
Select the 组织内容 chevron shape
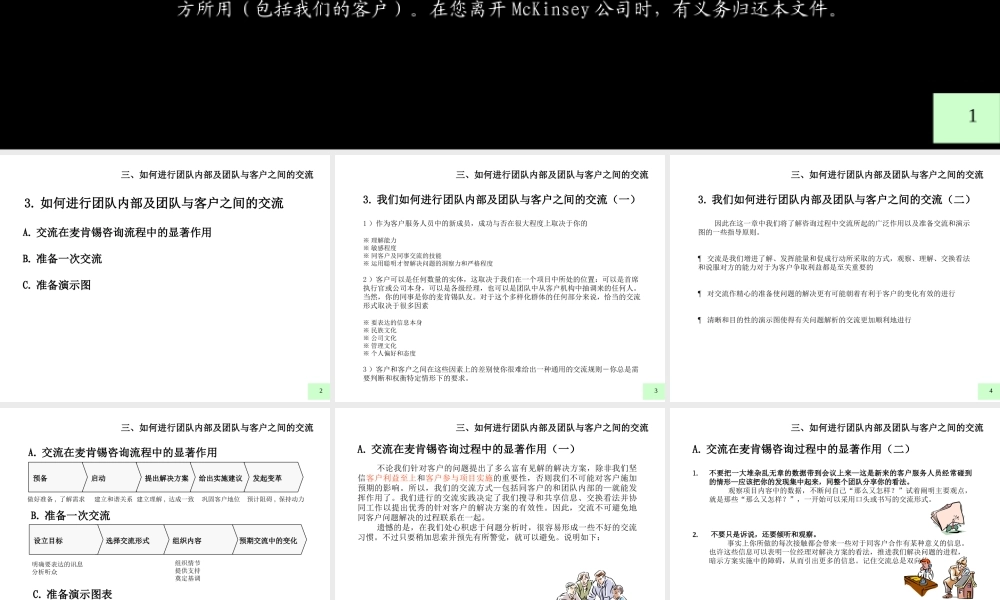coord(189,540)
